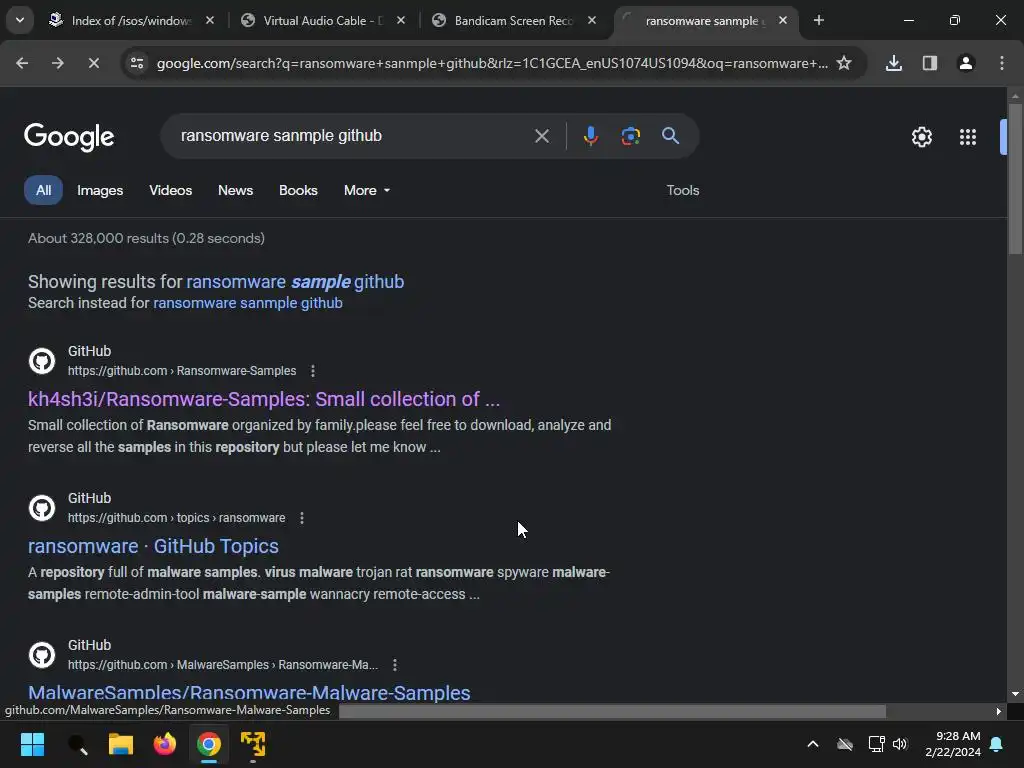The height and width of the screenshot is (768, 1024).
Task: Switch to the Bandicam Screen Recorder tab
Action: point(513,20)
